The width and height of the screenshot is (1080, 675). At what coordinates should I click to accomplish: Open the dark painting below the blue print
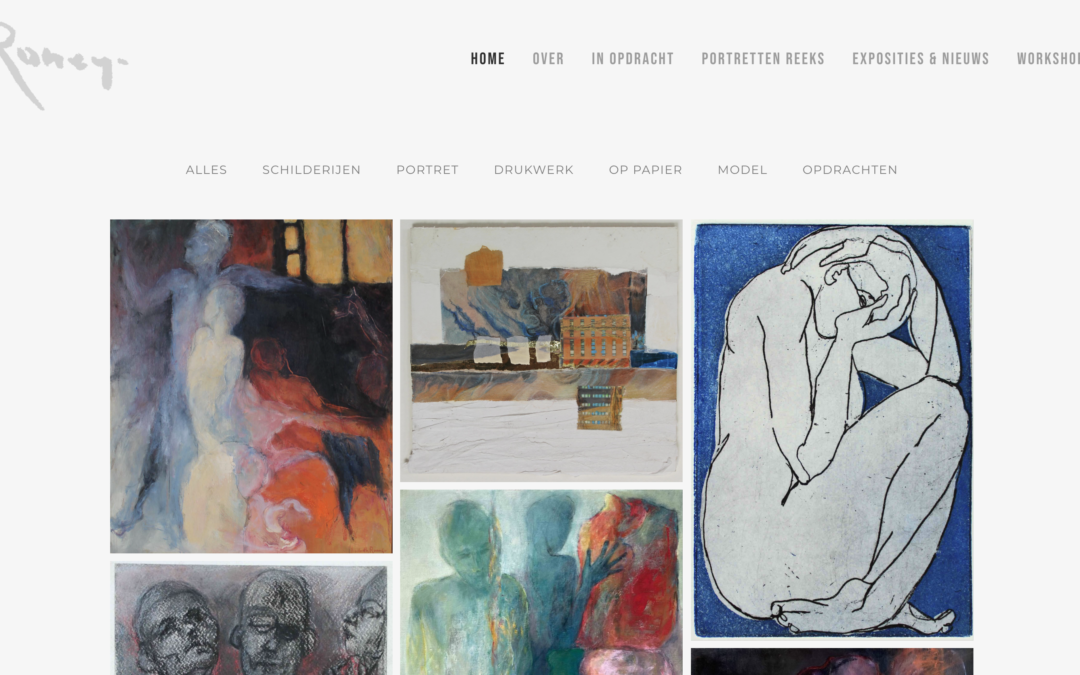(x=832, y=661)
